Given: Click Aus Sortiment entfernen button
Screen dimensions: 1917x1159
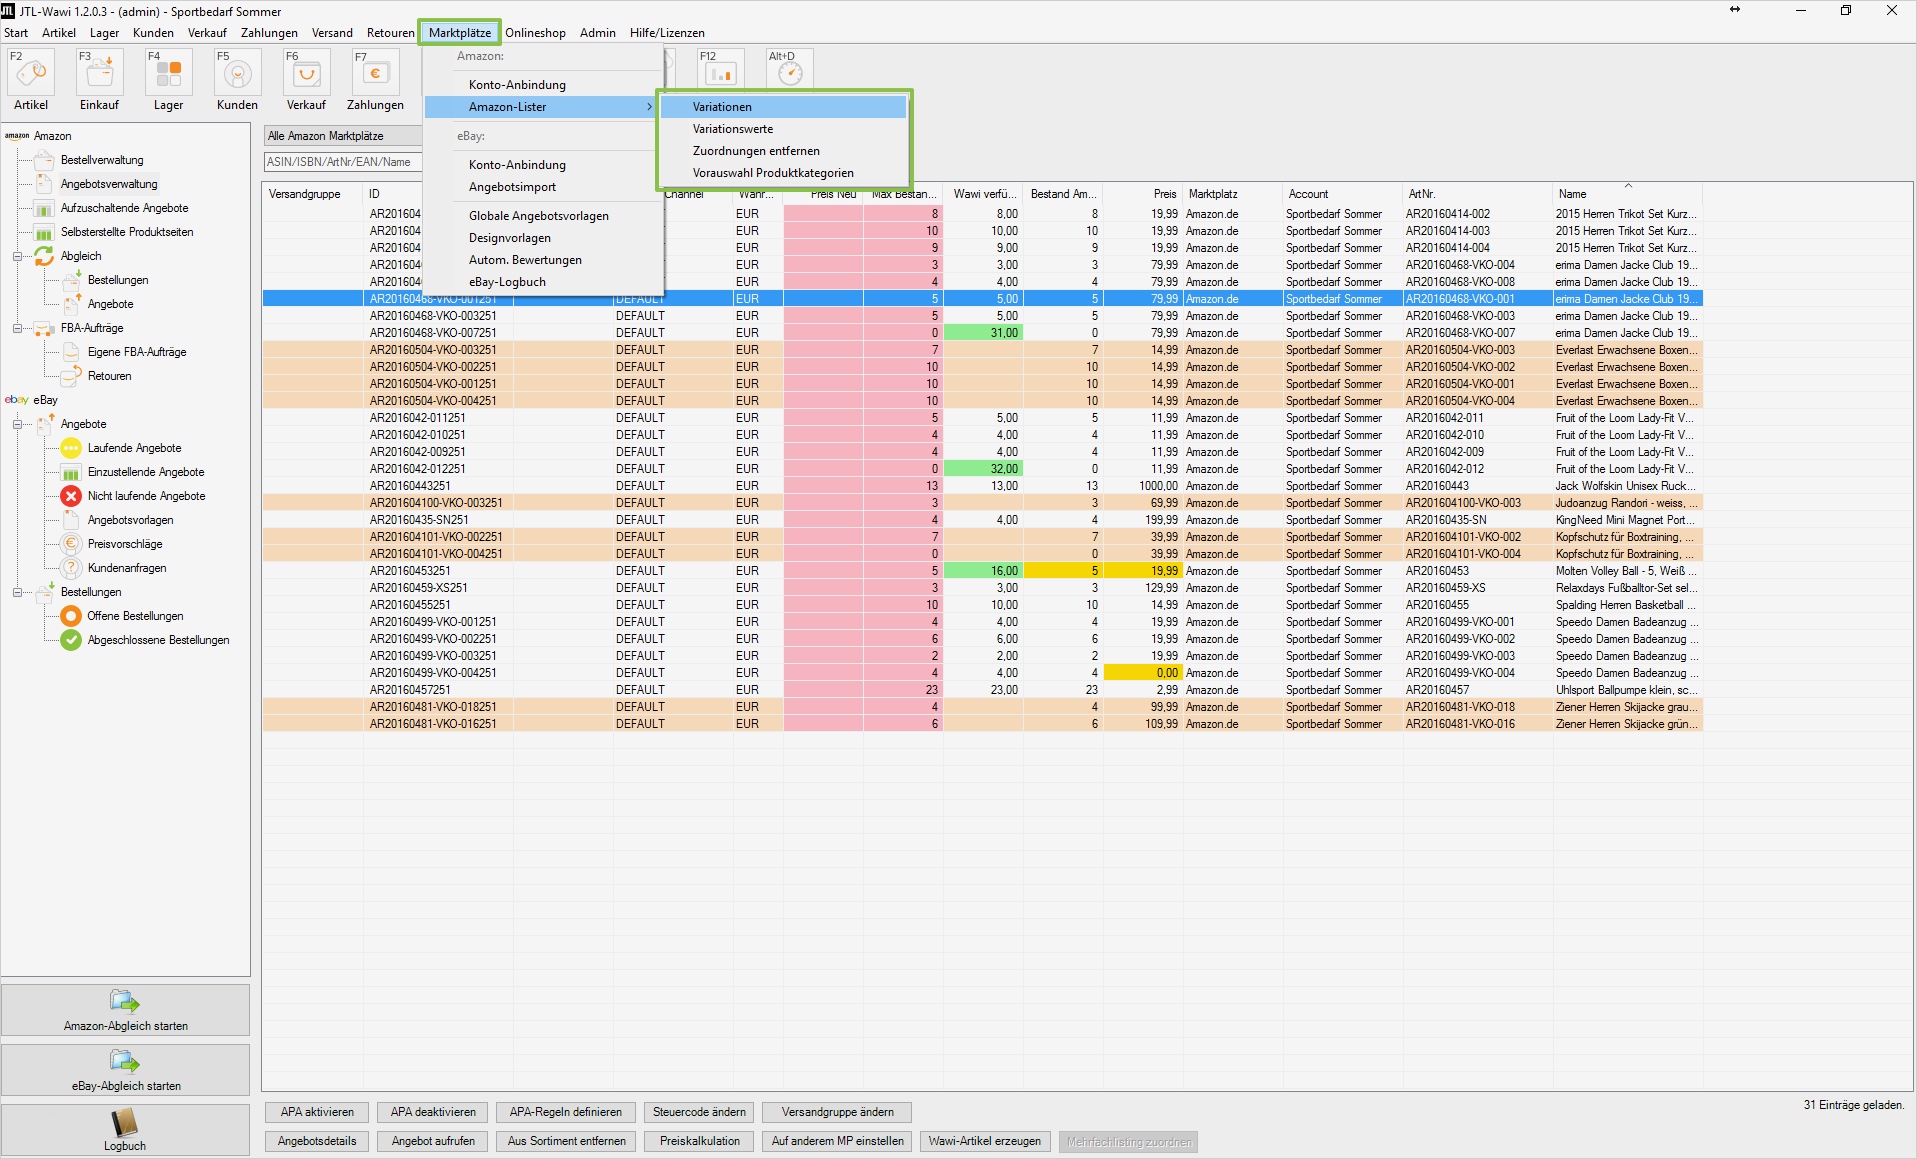Looking at the screenshot, I should pos(567,1141).
